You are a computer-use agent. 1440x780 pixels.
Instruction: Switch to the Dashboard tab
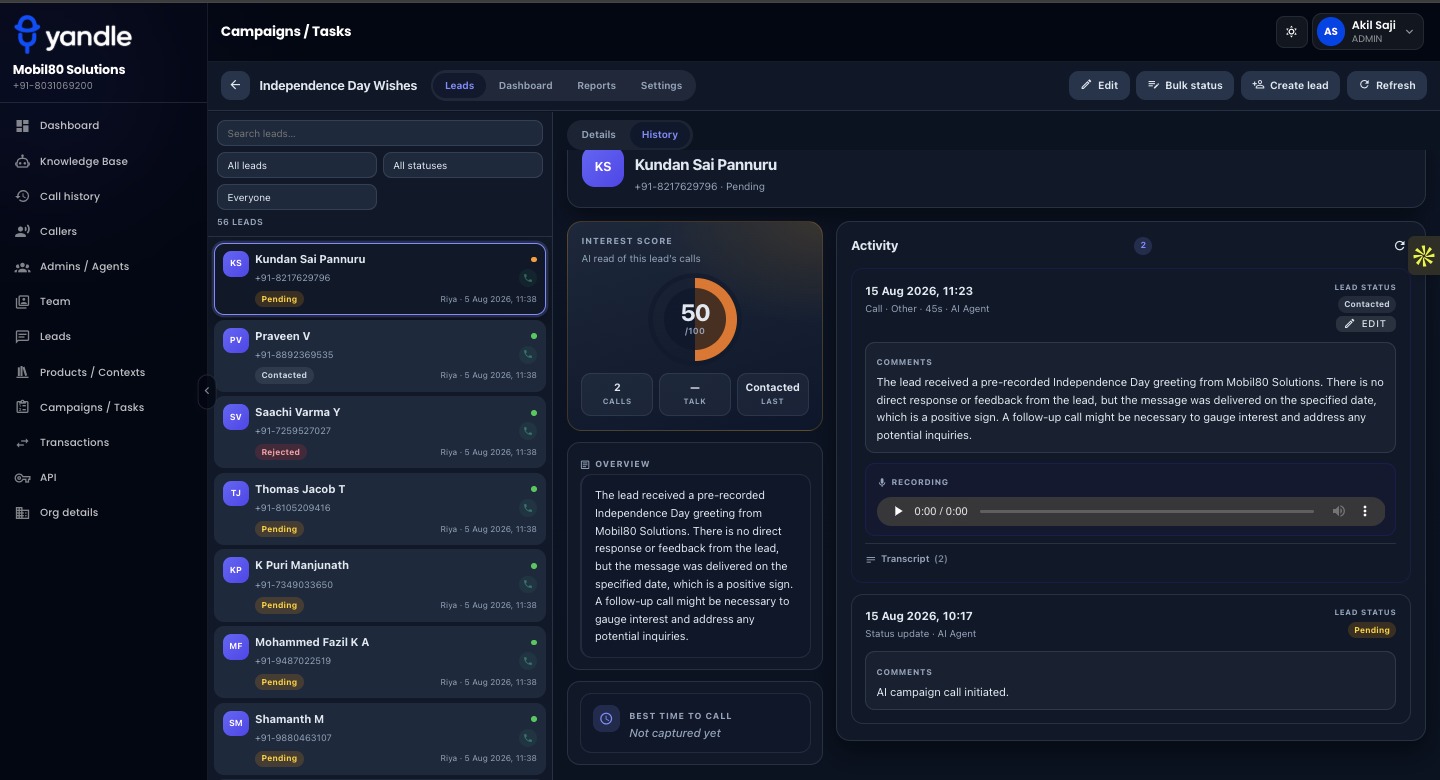coord(525,86)
